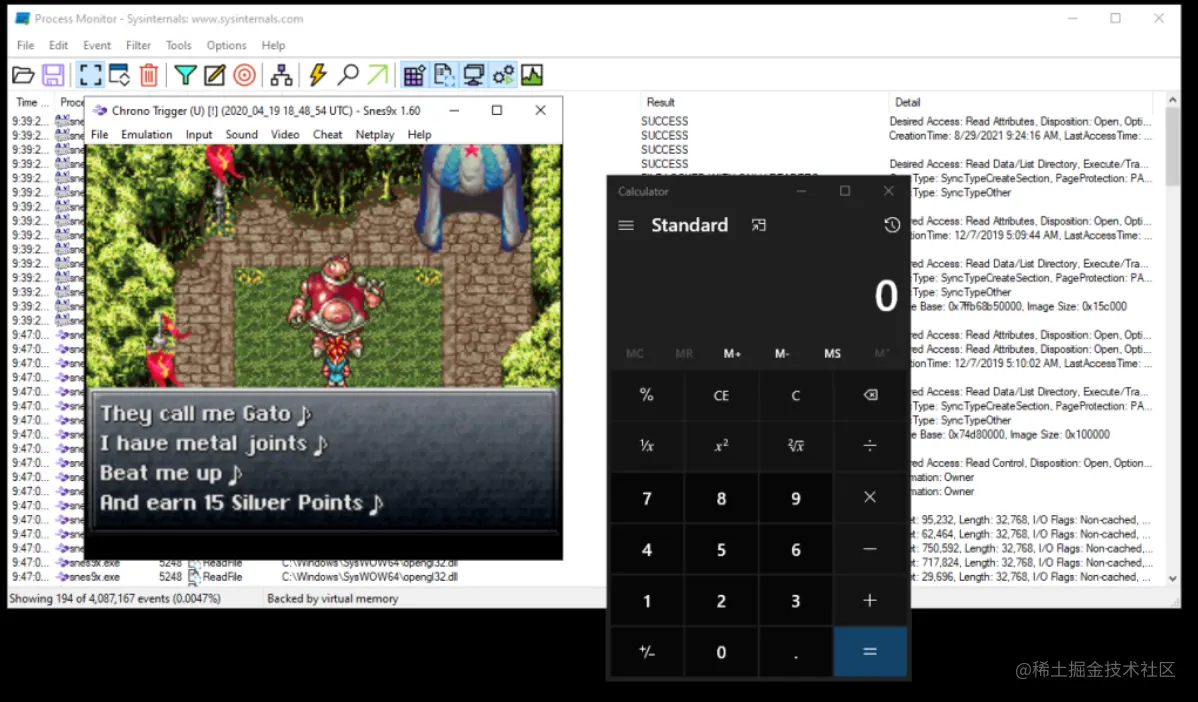Toggle Show Process and Thread Activity icon
This screenshot has width=1198, height=702.
(503, 75)
